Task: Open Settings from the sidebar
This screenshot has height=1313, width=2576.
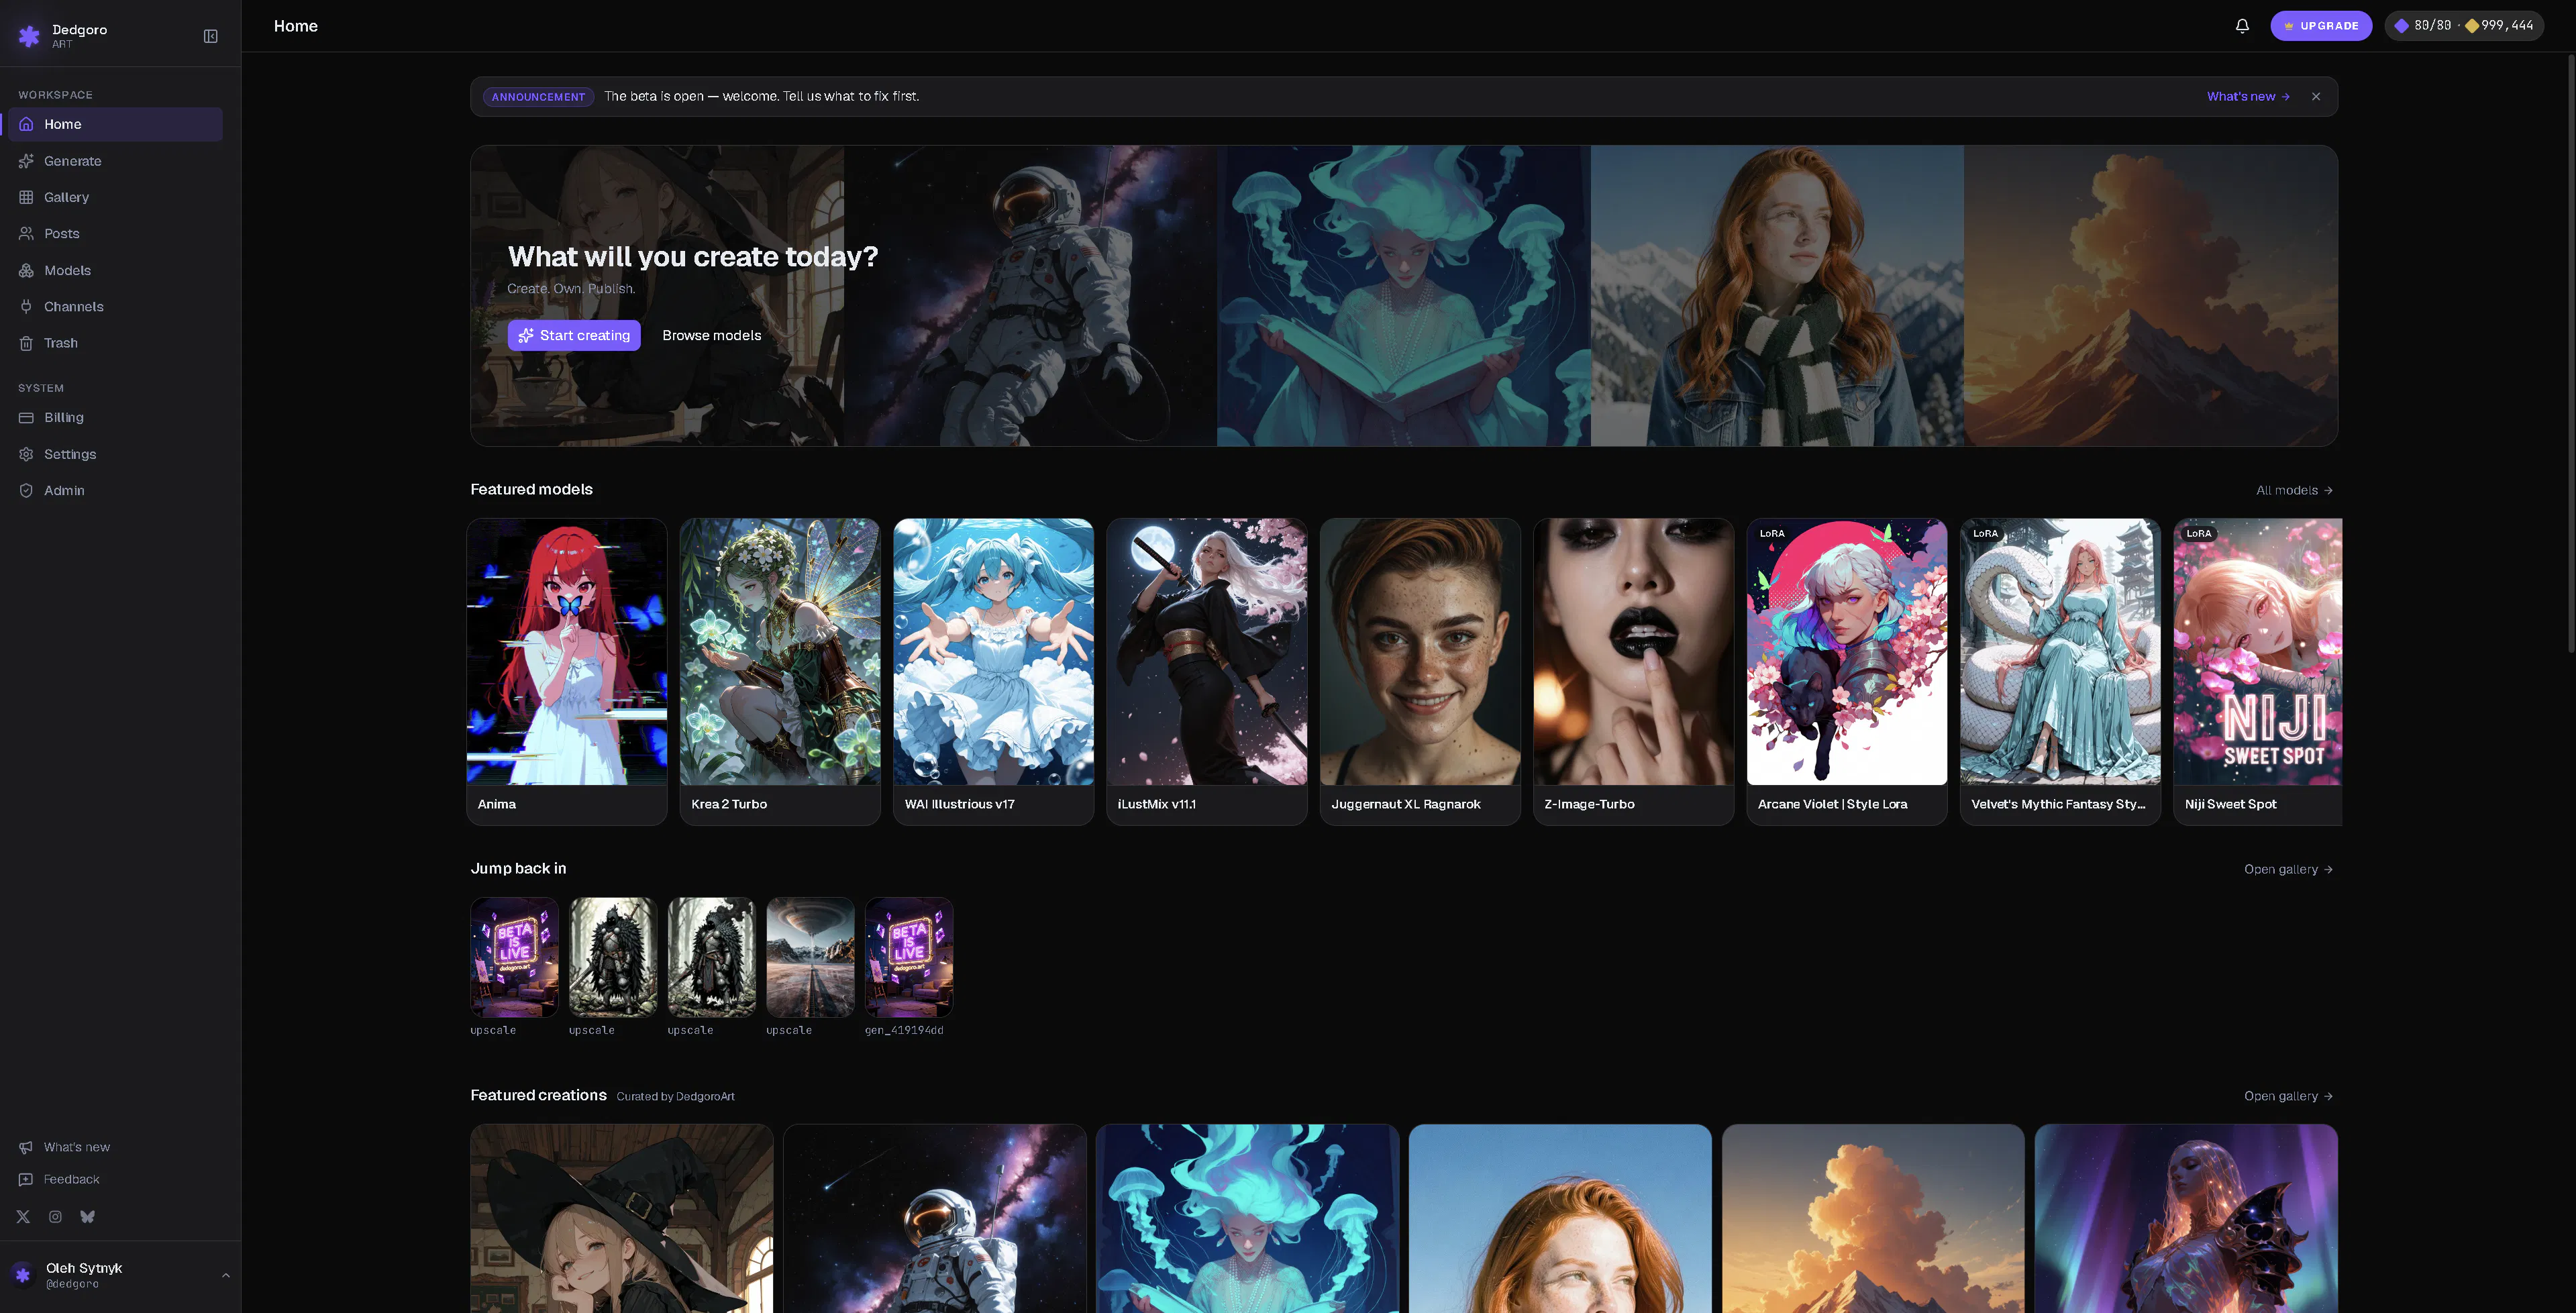Action: tap(115, 454)
